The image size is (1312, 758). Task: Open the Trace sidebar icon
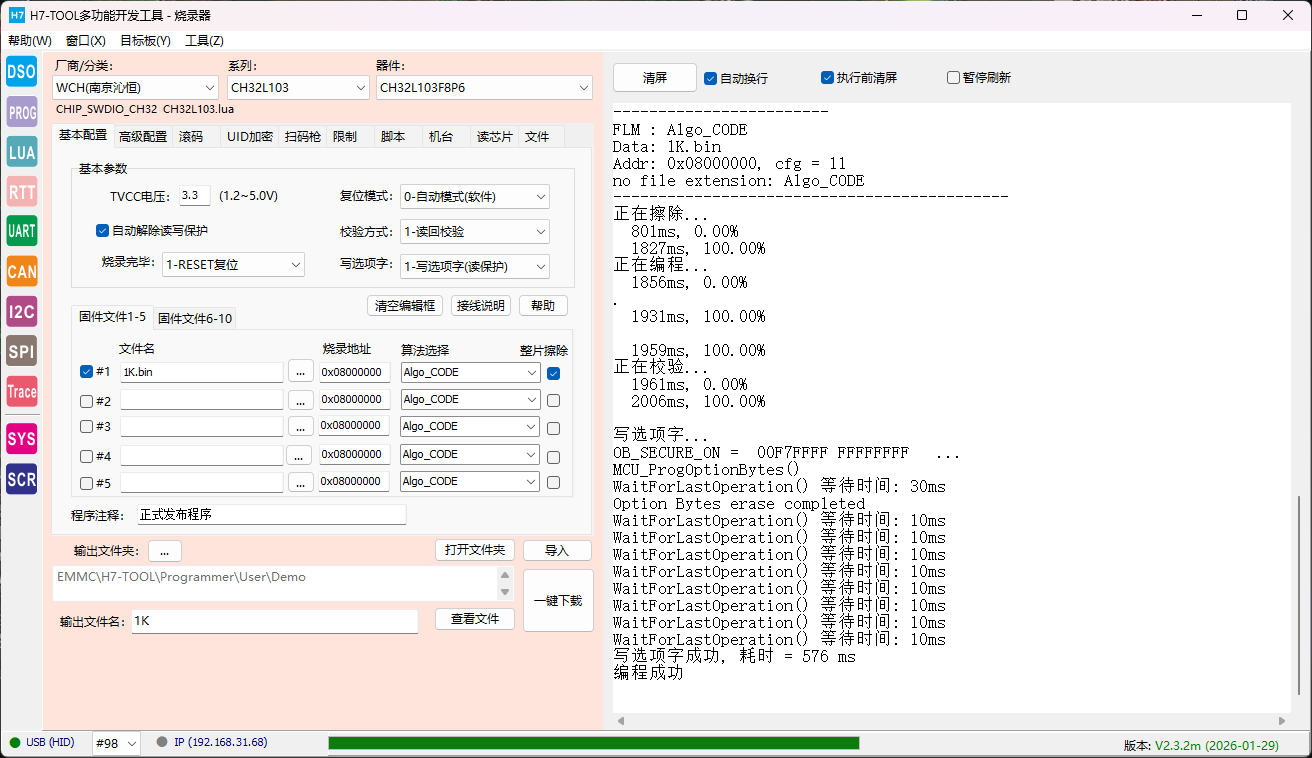pyautogui.click(x=21, y=392)
